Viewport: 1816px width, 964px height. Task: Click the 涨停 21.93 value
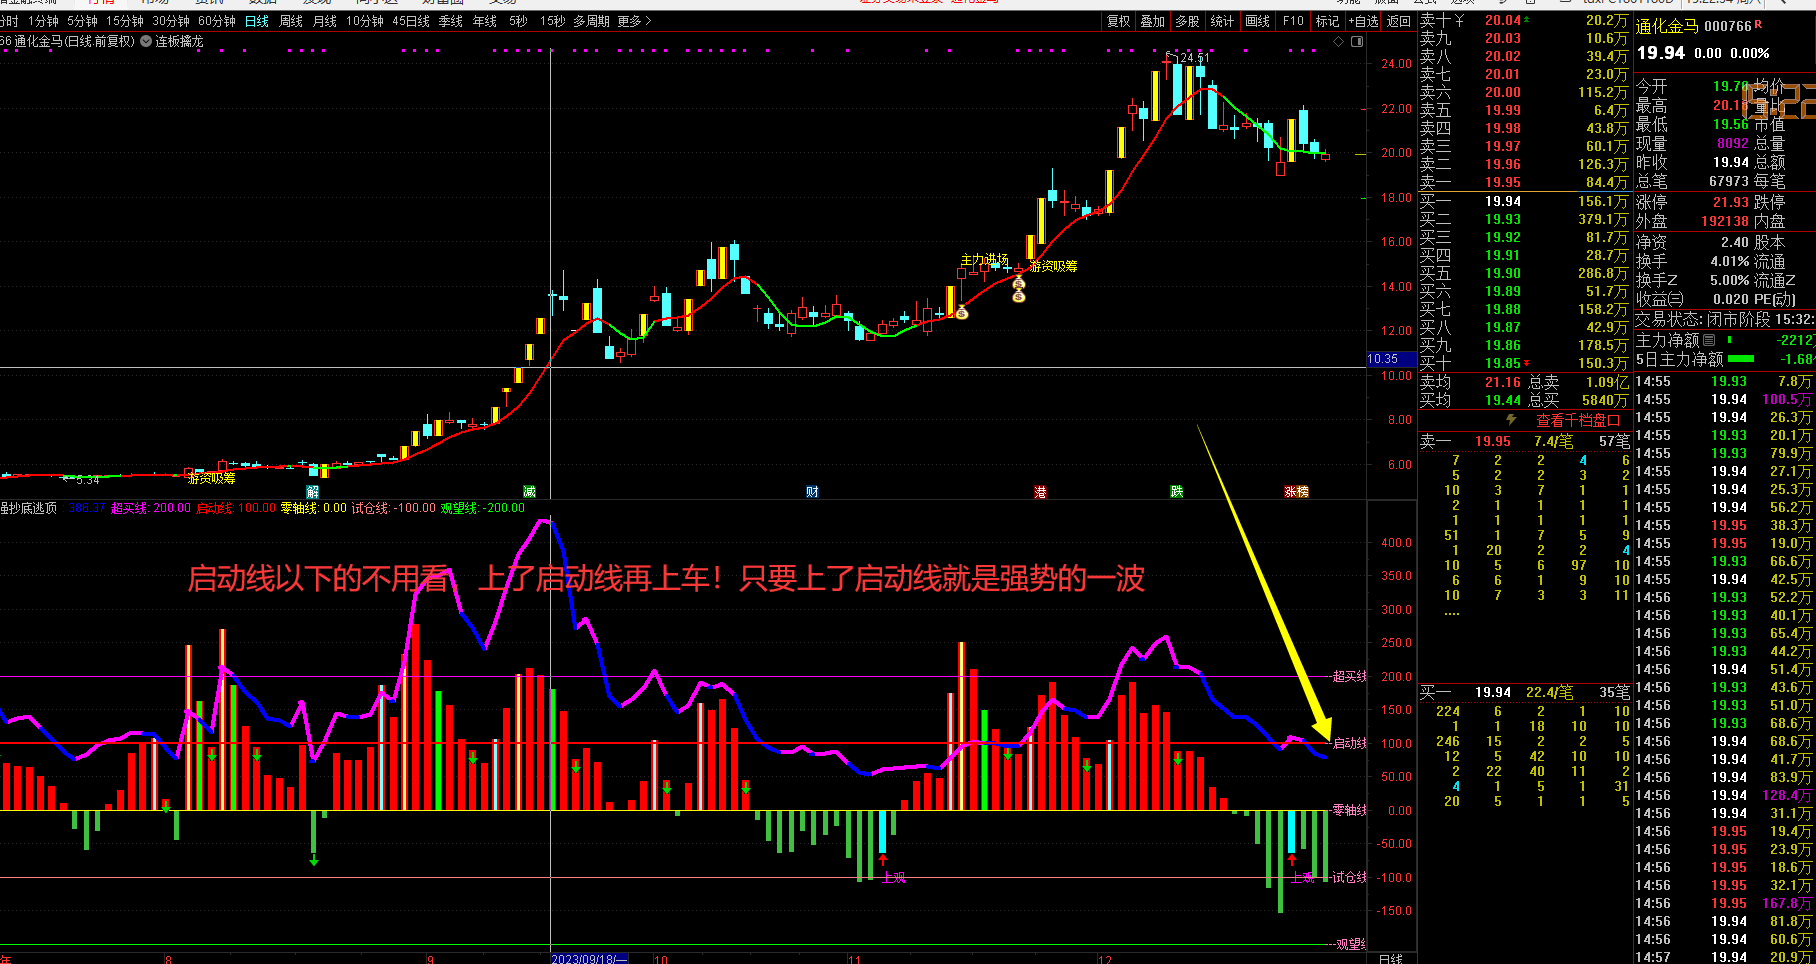tap(1731, 202)
